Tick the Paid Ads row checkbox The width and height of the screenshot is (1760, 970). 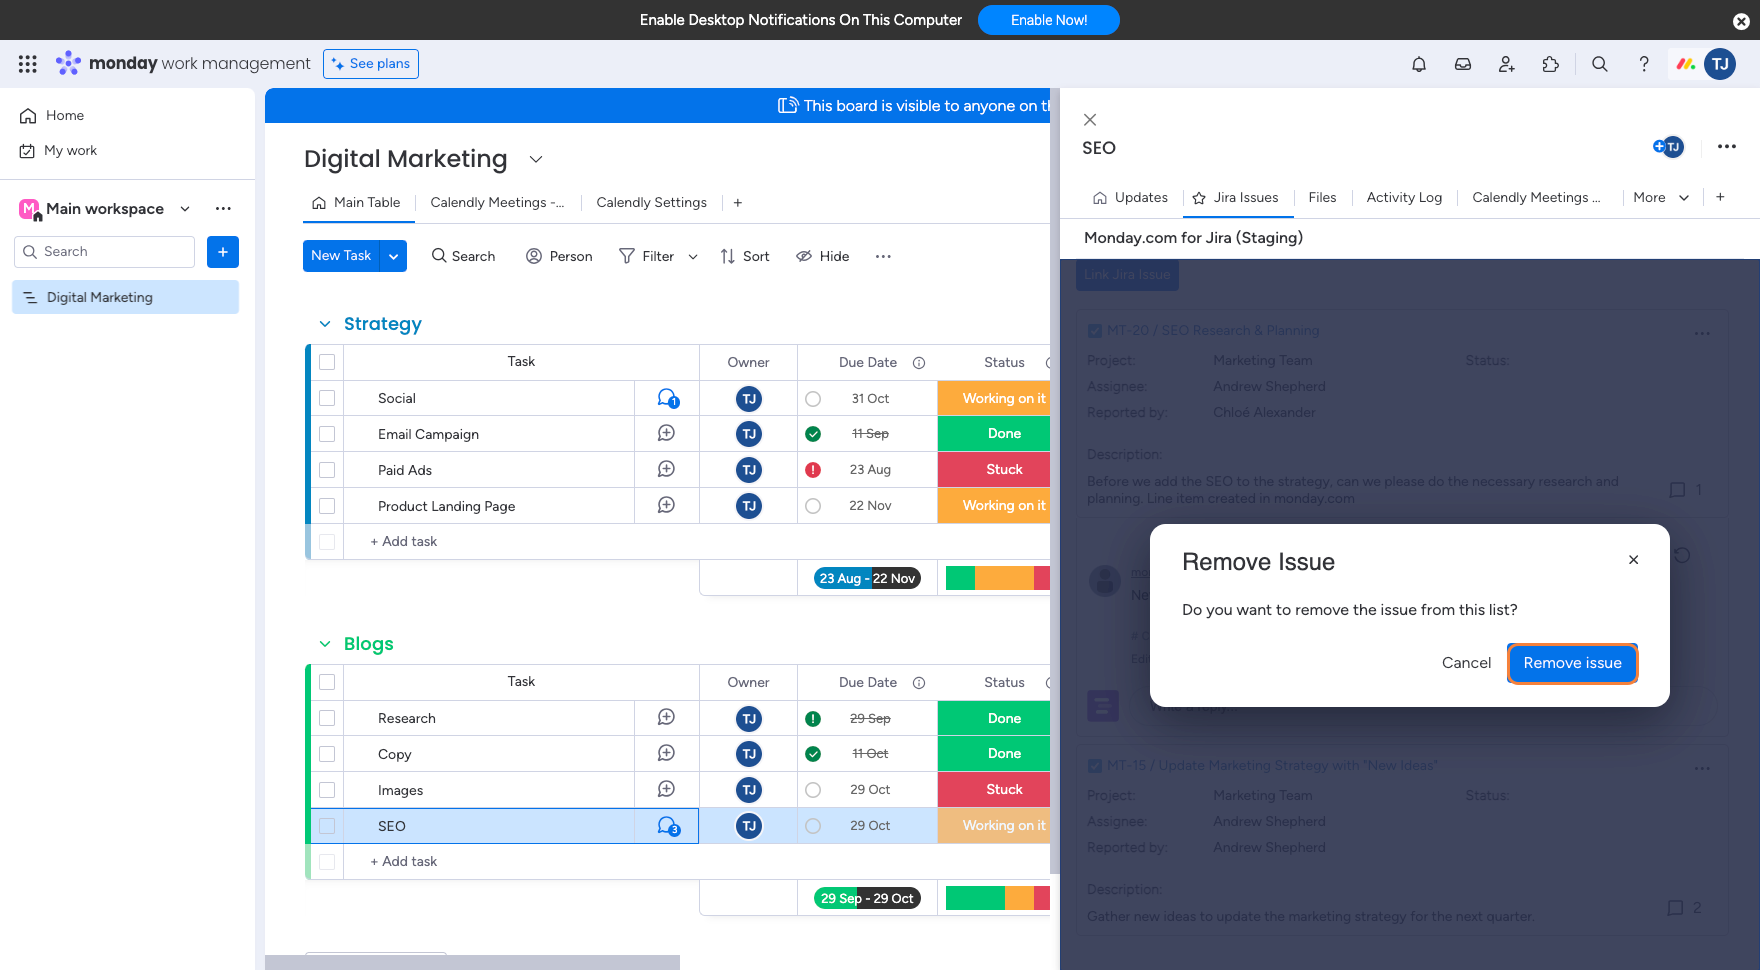[x=327, y=470]
